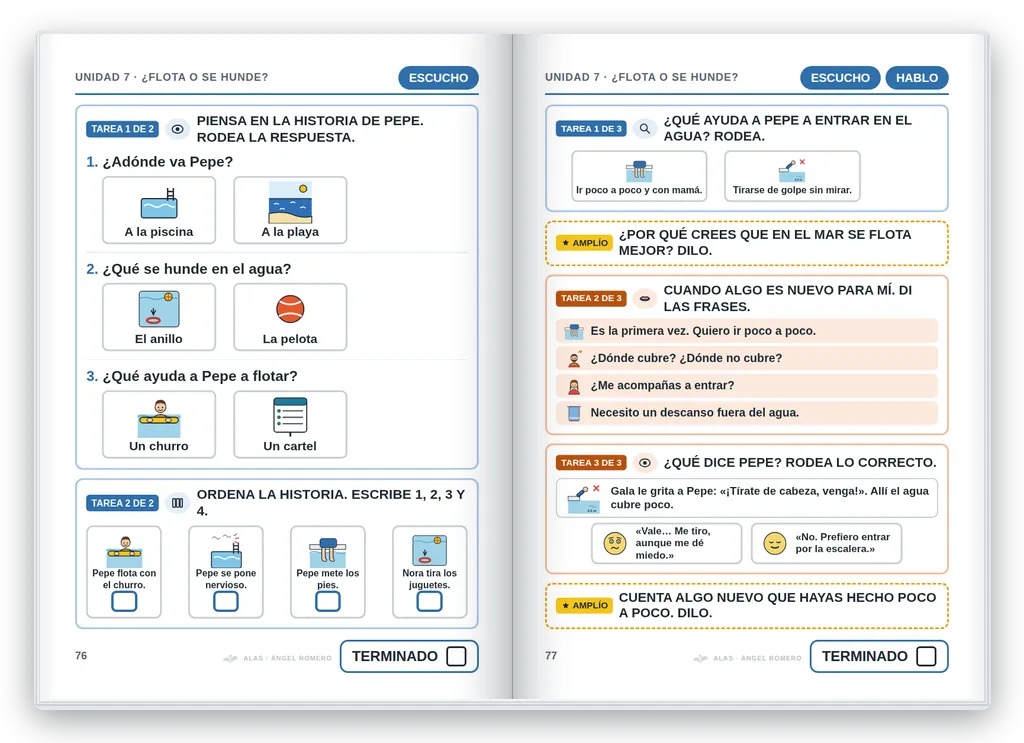Click the worried face next to 'Vale… Me tiro'
The width and height of the screenshot is (1024, 743).
[x=615, y=543]
